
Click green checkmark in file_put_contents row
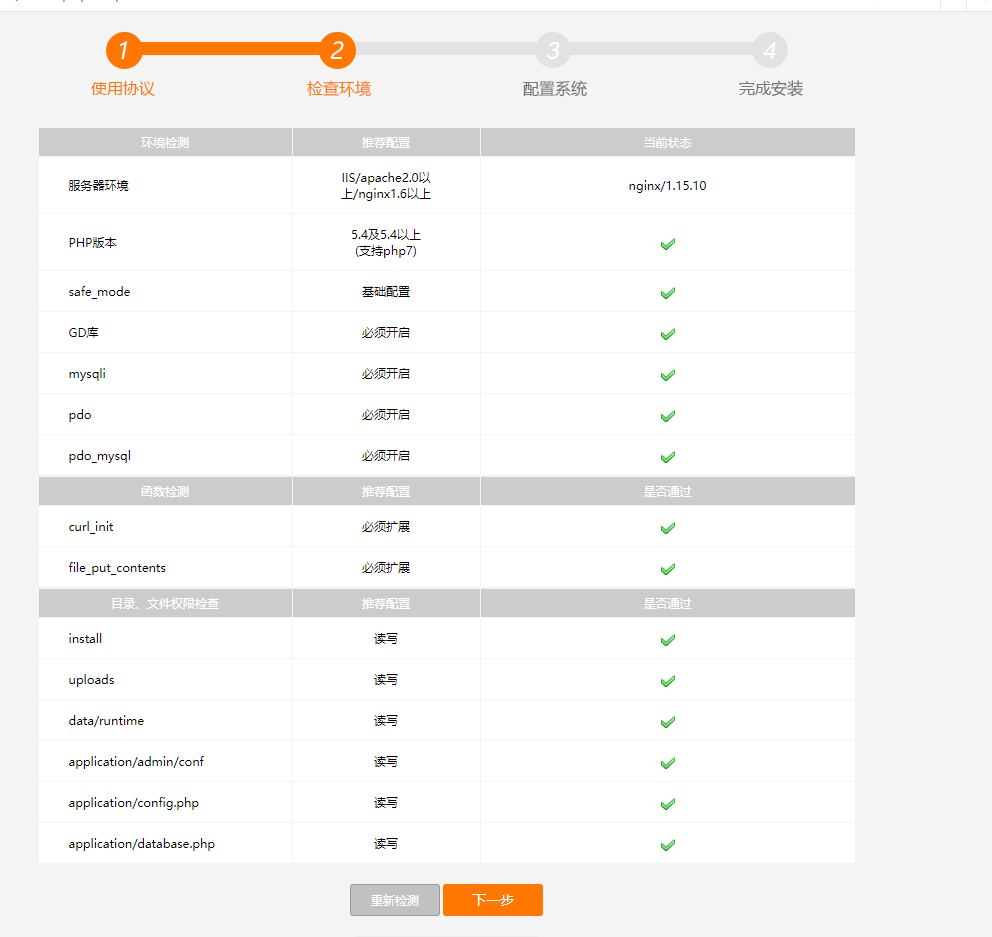(667, 569)
